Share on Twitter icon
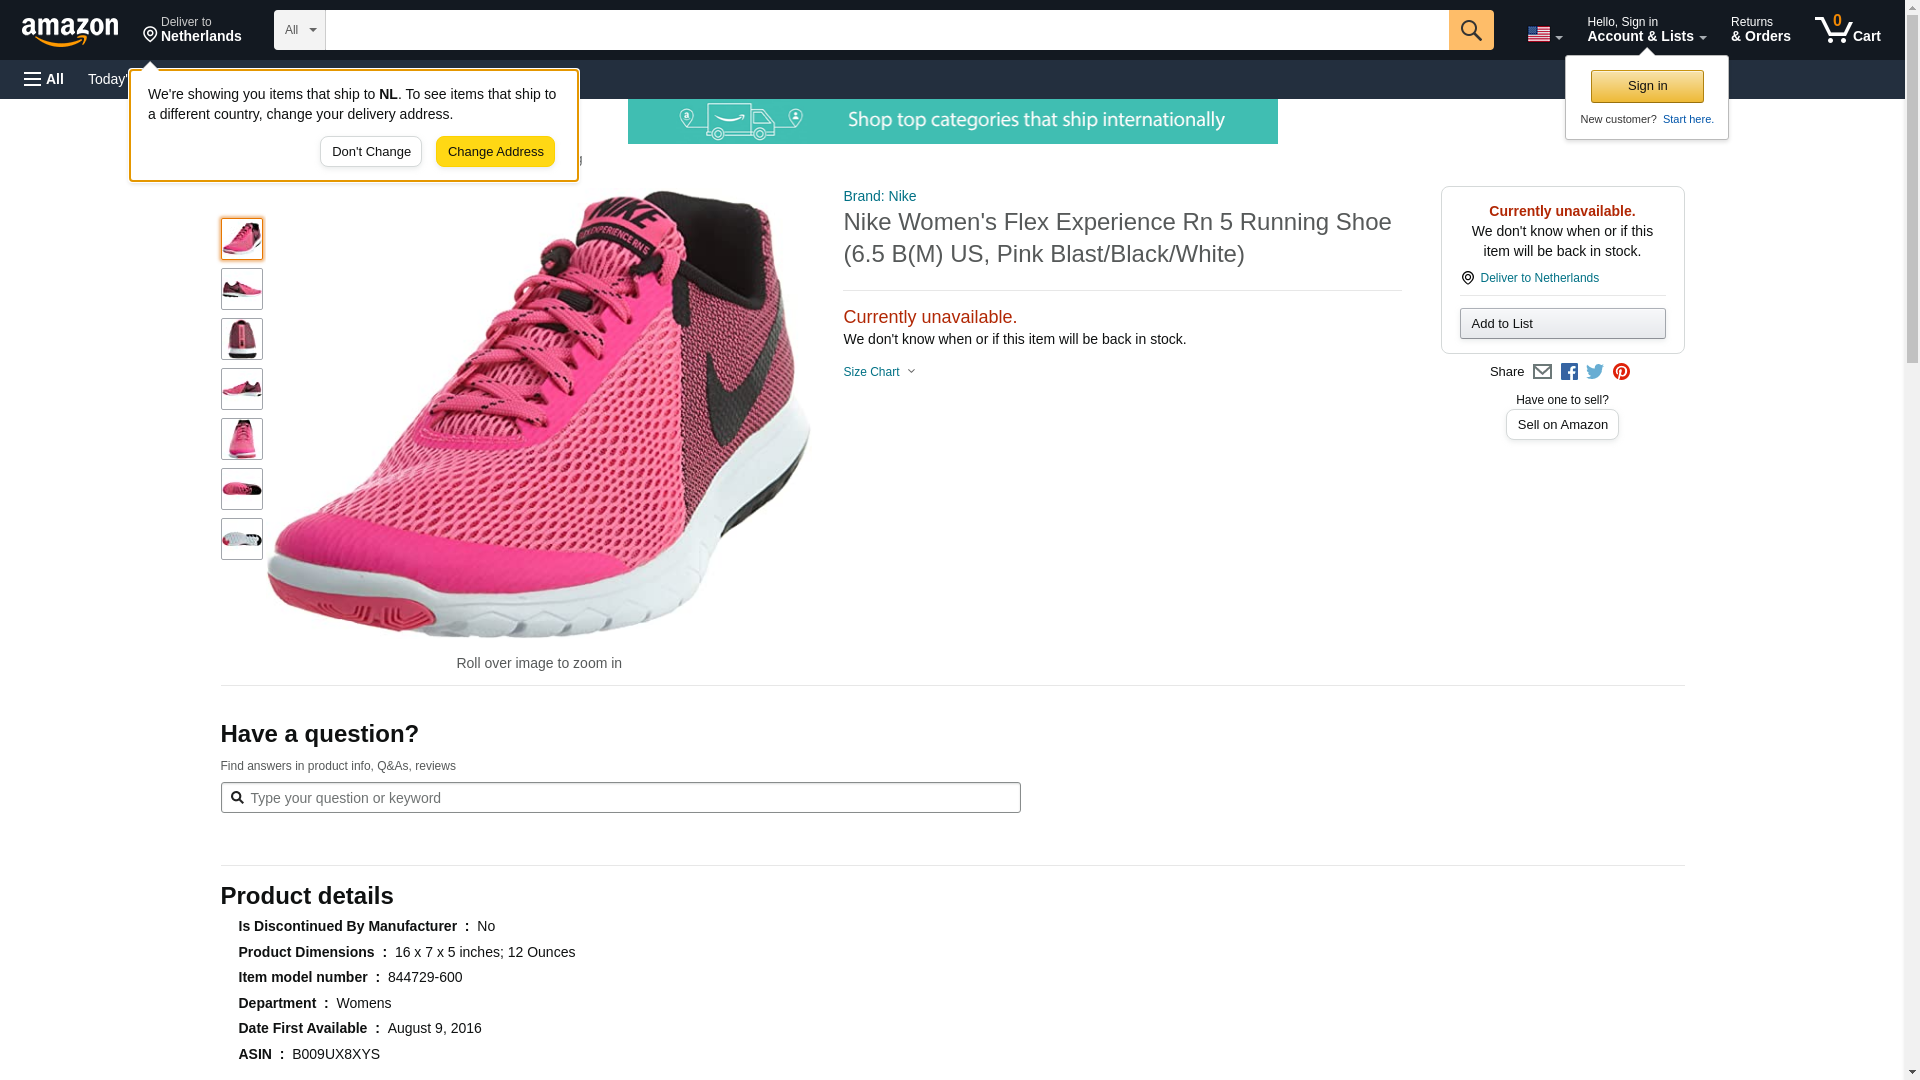 1595,372
